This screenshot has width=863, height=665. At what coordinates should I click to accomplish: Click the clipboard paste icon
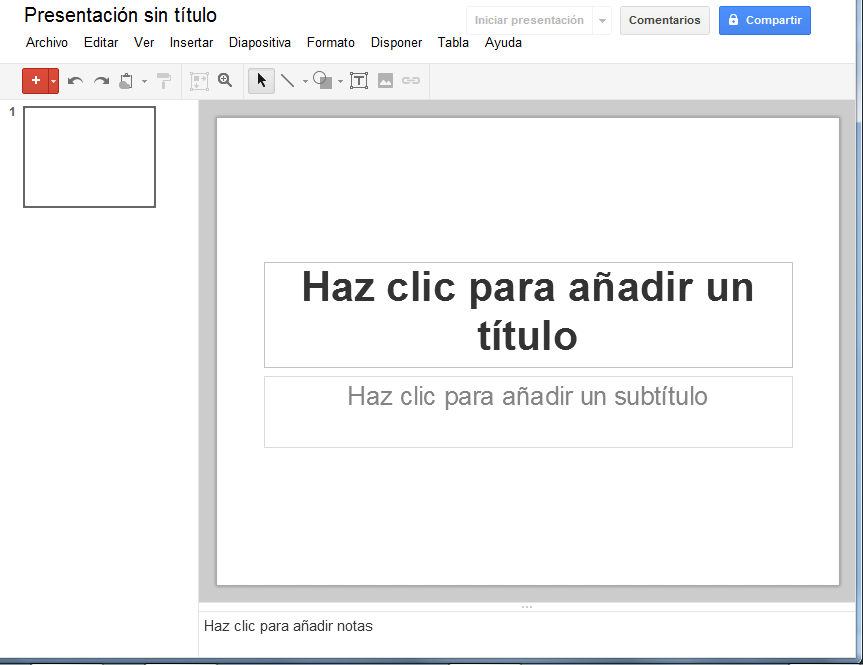(126, 81)
